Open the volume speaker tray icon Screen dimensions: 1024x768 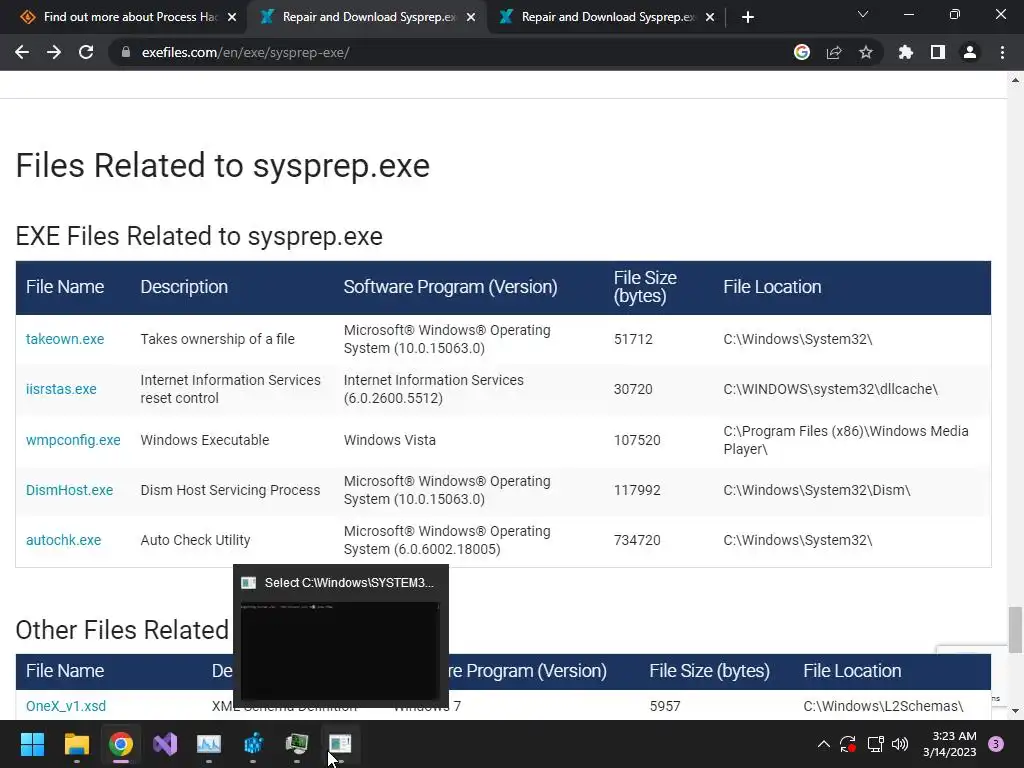tap(900, 744)
